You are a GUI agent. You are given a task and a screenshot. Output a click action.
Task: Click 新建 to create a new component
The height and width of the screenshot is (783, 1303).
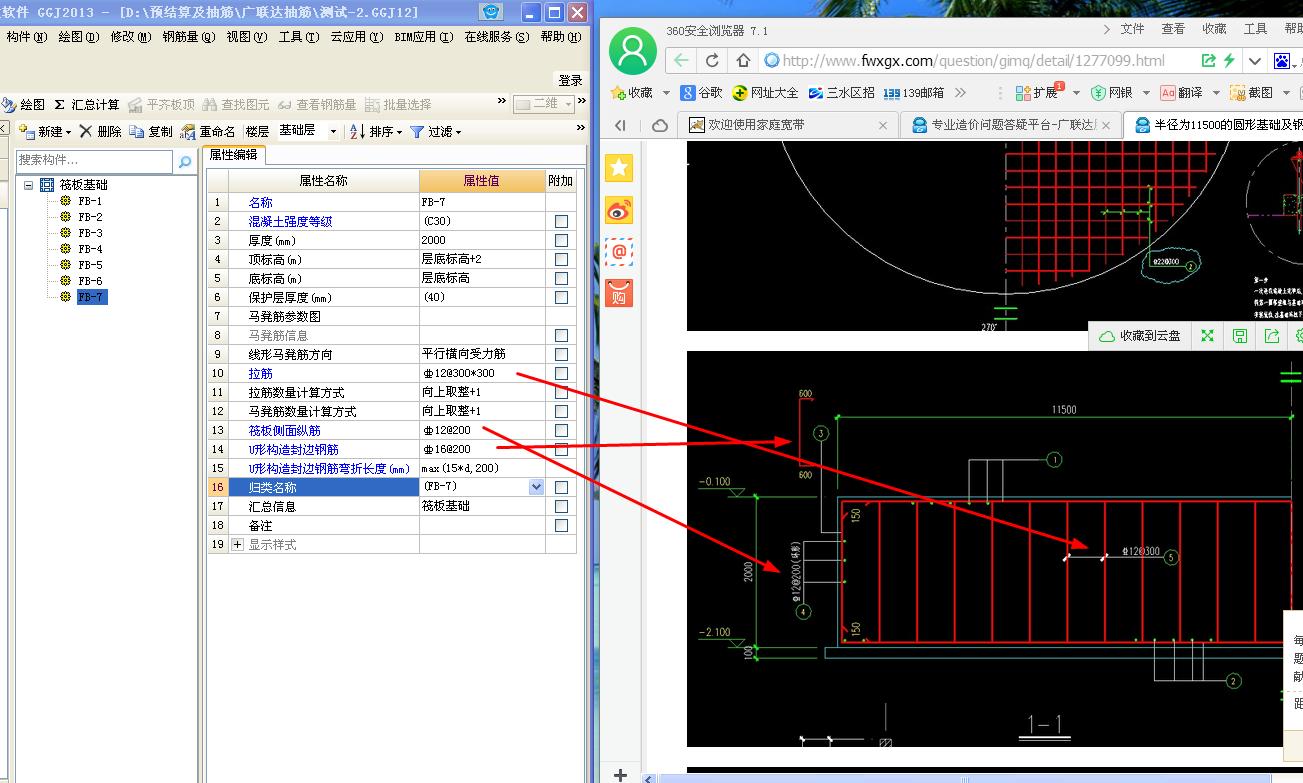tap(44, 131)
